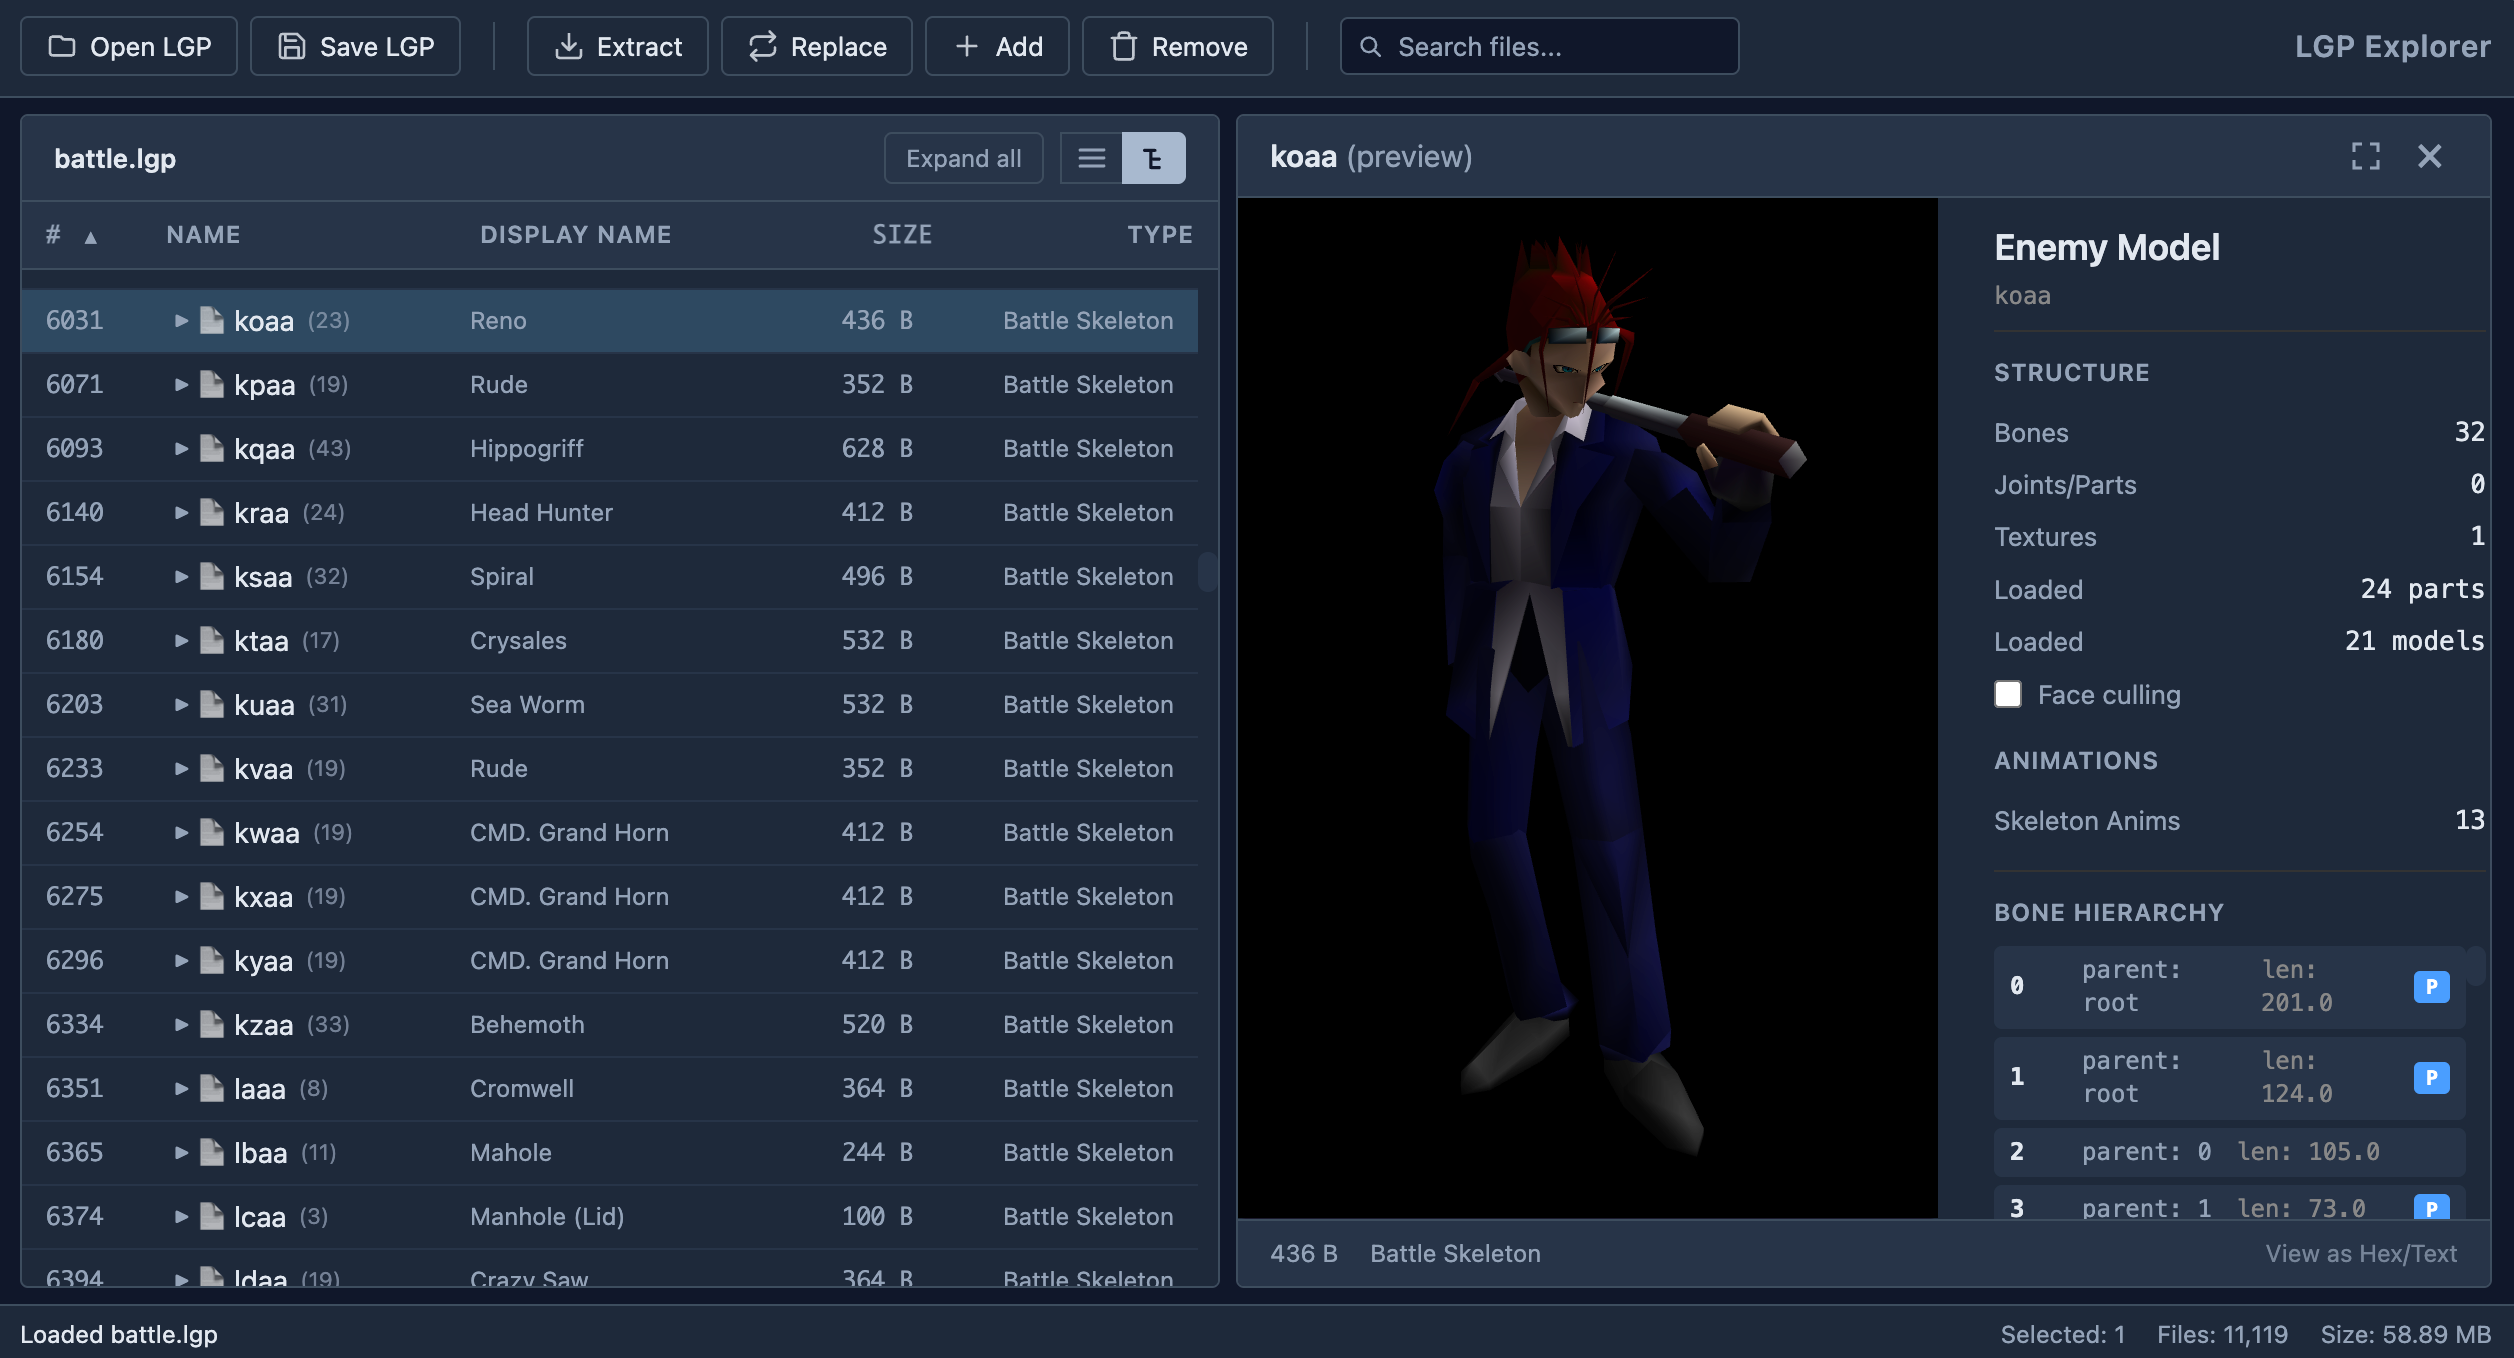Select the kxaa CMD. Grand Horn row
2514x1358 pixels.
(x=609, y=896)
